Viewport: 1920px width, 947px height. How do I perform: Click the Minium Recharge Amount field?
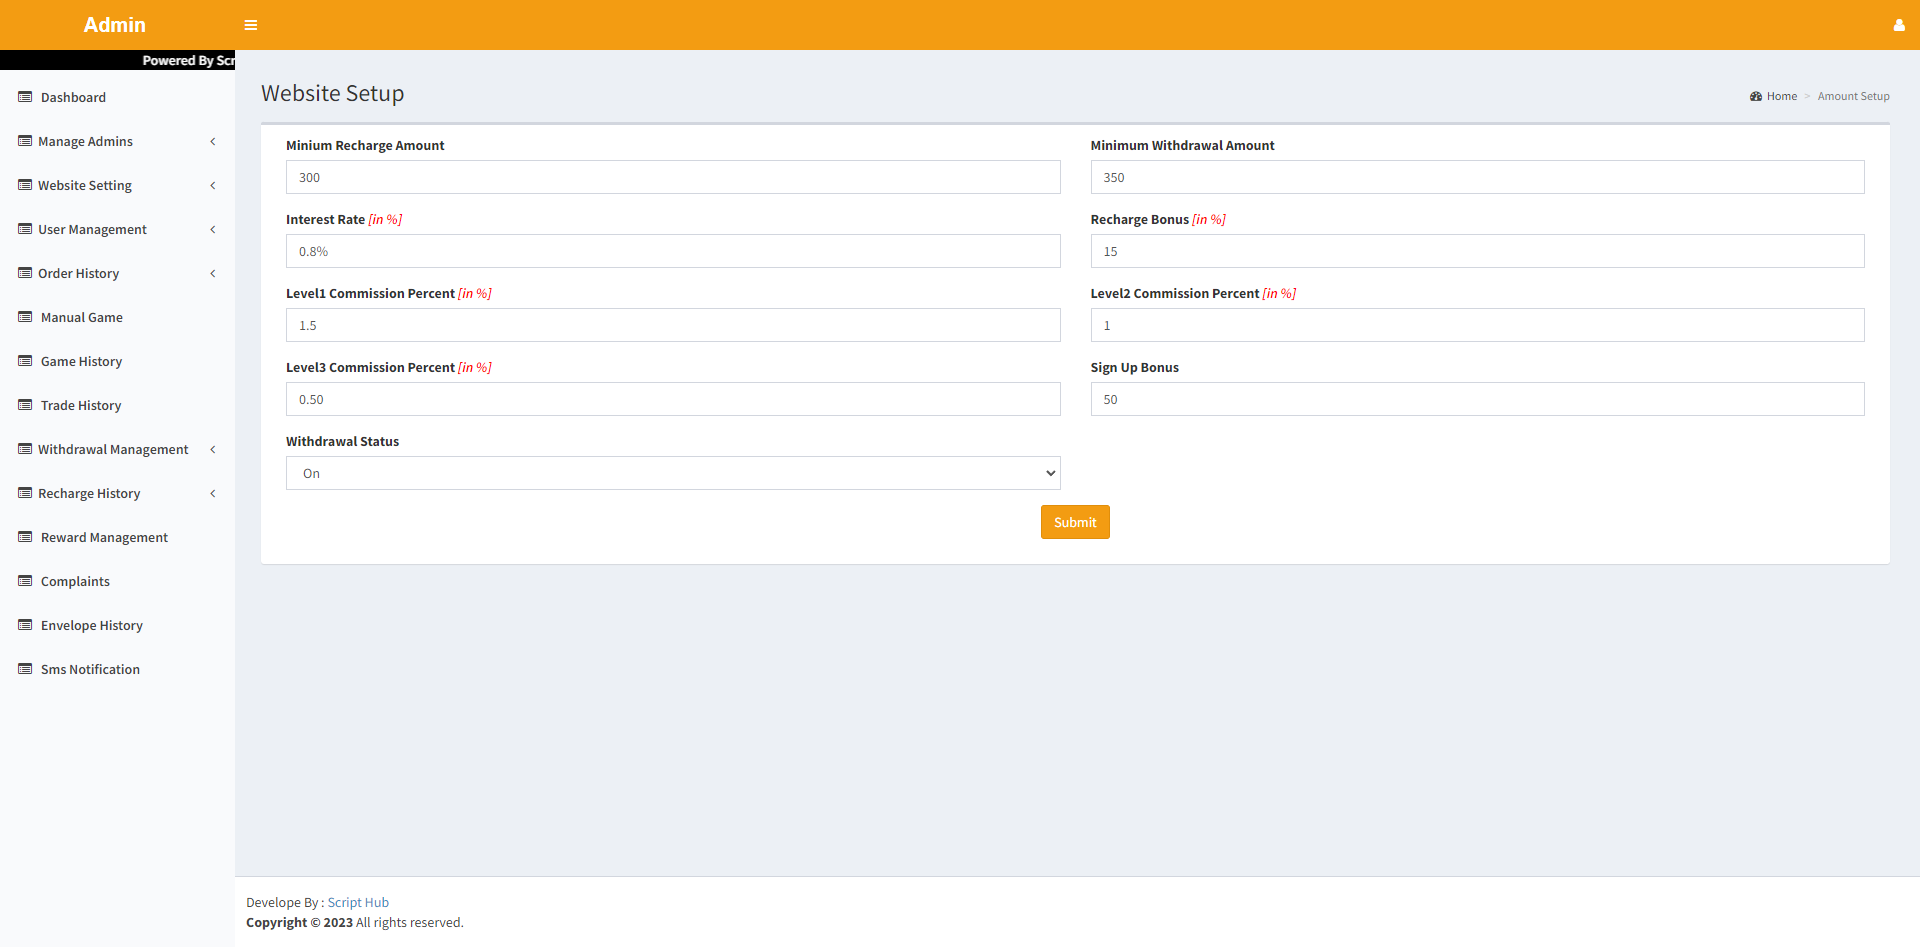[672, 177]
